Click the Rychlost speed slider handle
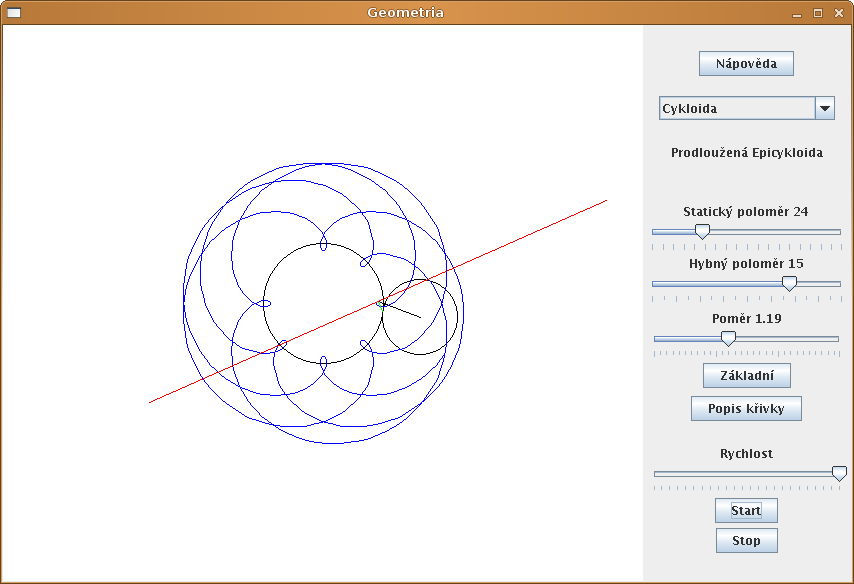This screenshot has width=854, height=584. 839,473
